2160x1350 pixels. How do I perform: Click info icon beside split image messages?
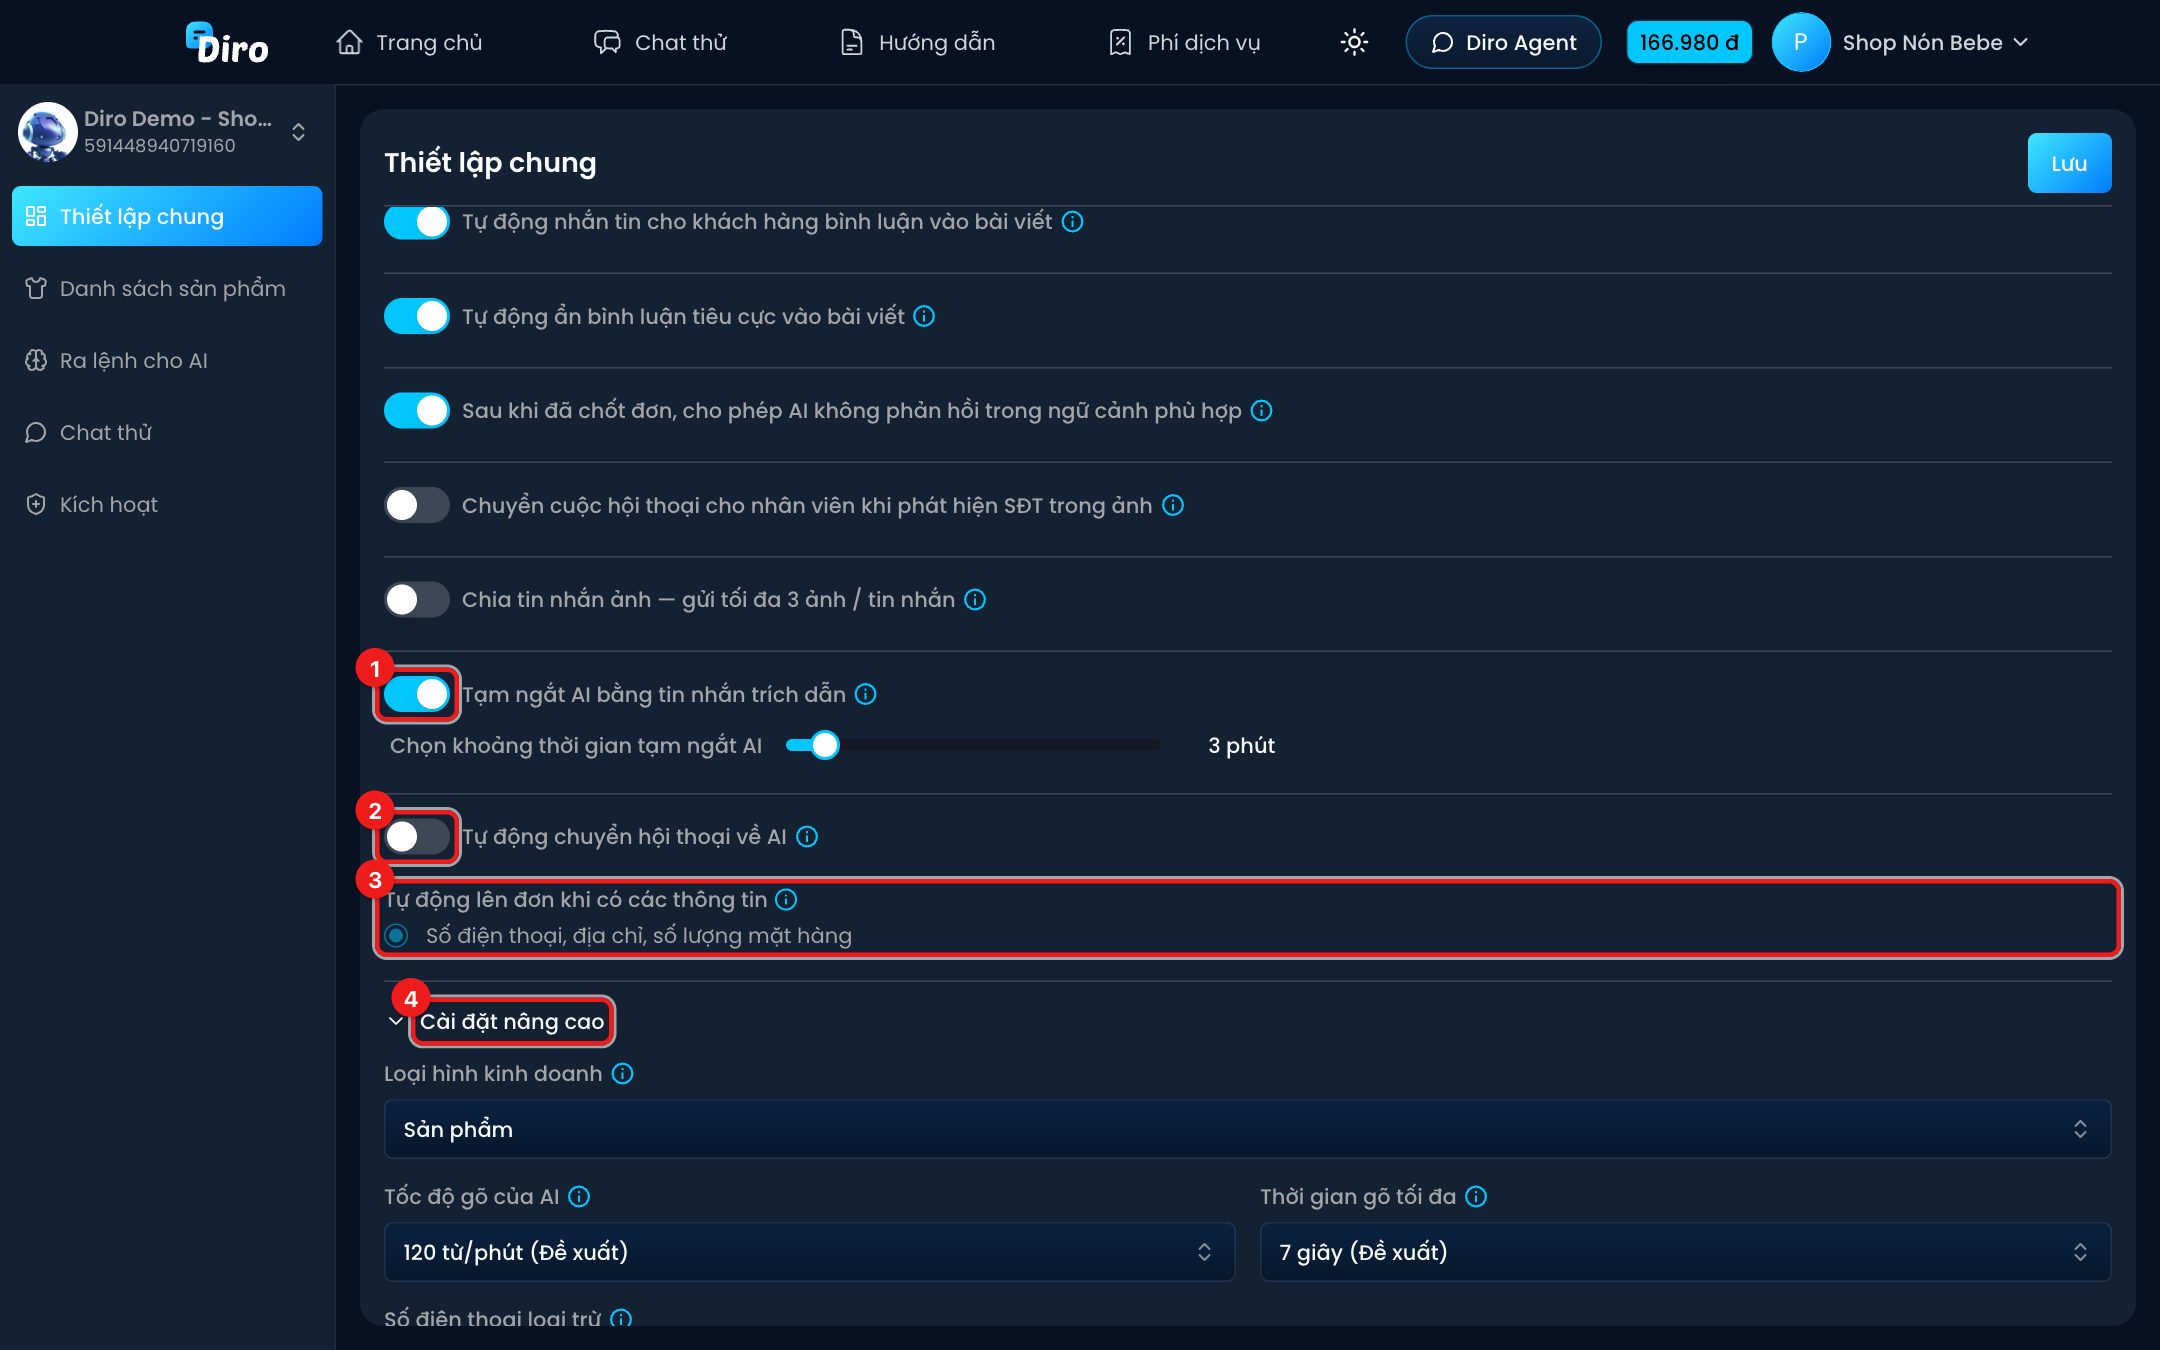pos(974,599)
